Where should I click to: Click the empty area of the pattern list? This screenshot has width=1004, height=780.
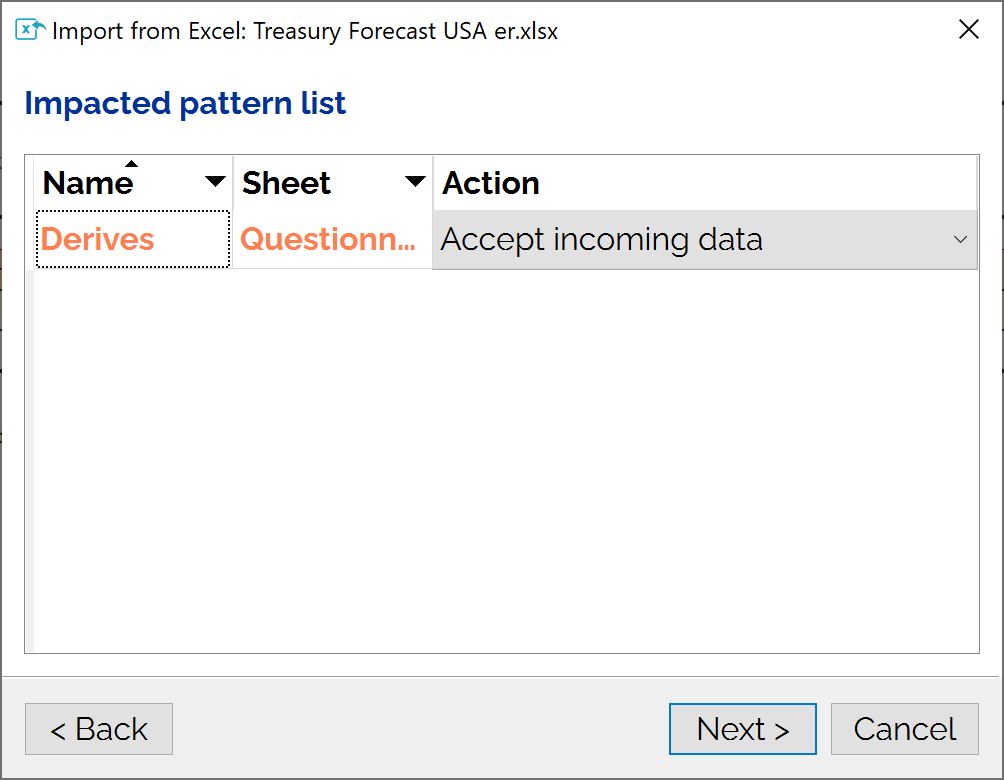[x=506, y=460]
